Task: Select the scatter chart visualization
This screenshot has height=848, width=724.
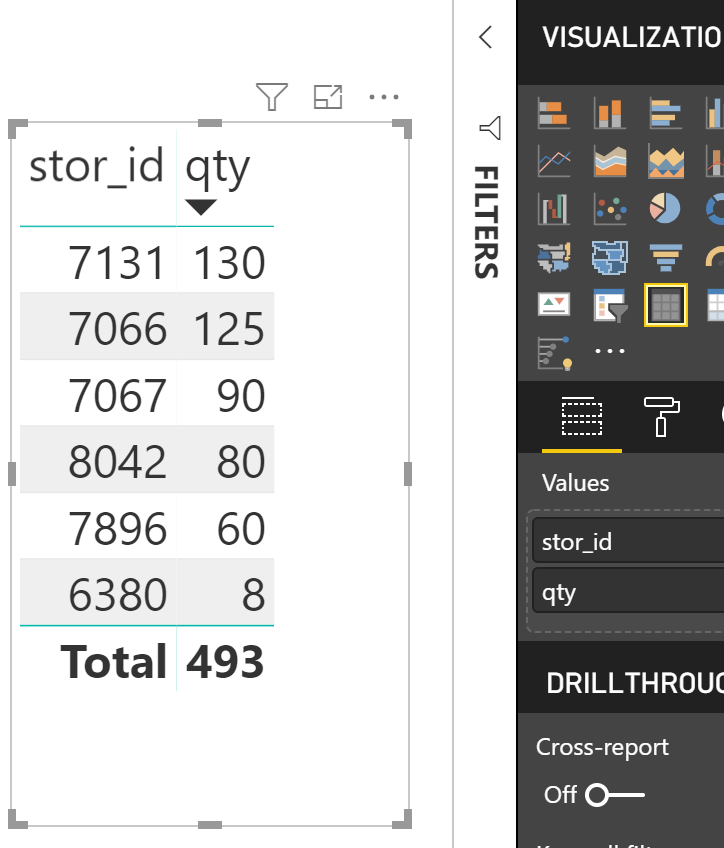Action: coord(610,208)
